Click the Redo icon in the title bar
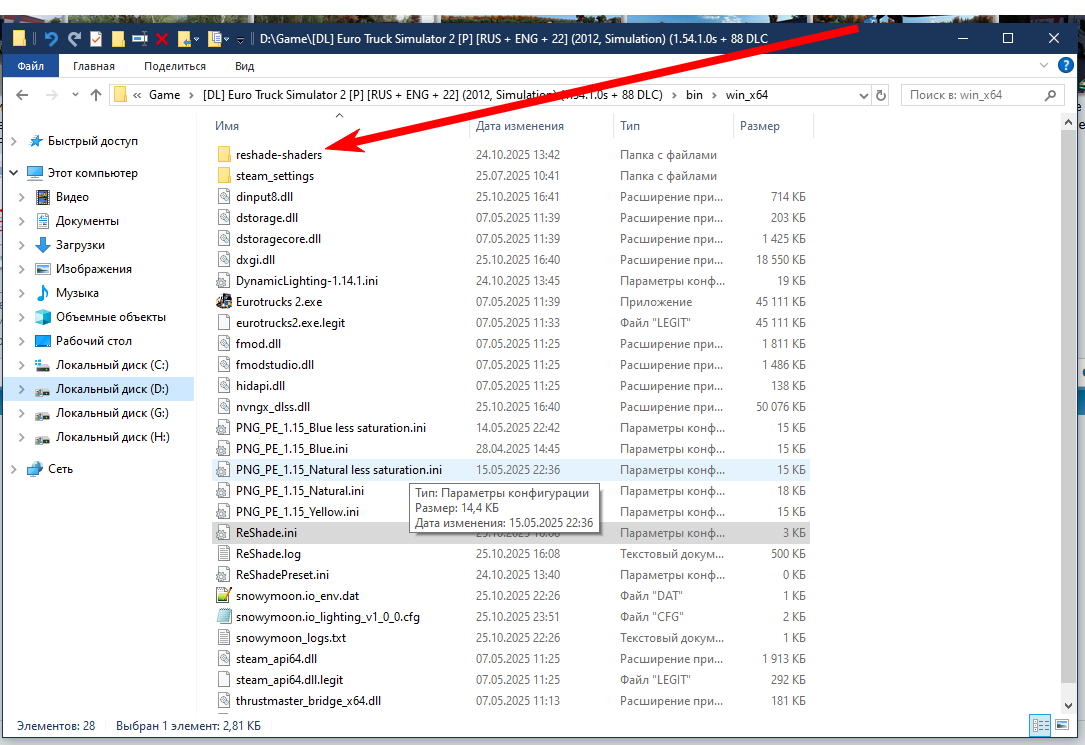 pyautogui.click(x=74, y=39)
